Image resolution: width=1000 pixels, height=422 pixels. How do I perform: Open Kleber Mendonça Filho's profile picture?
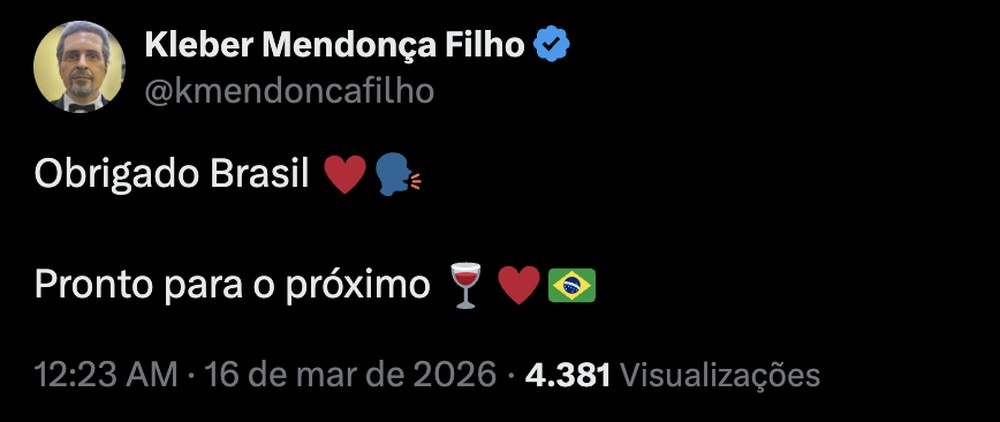[78, 67]
